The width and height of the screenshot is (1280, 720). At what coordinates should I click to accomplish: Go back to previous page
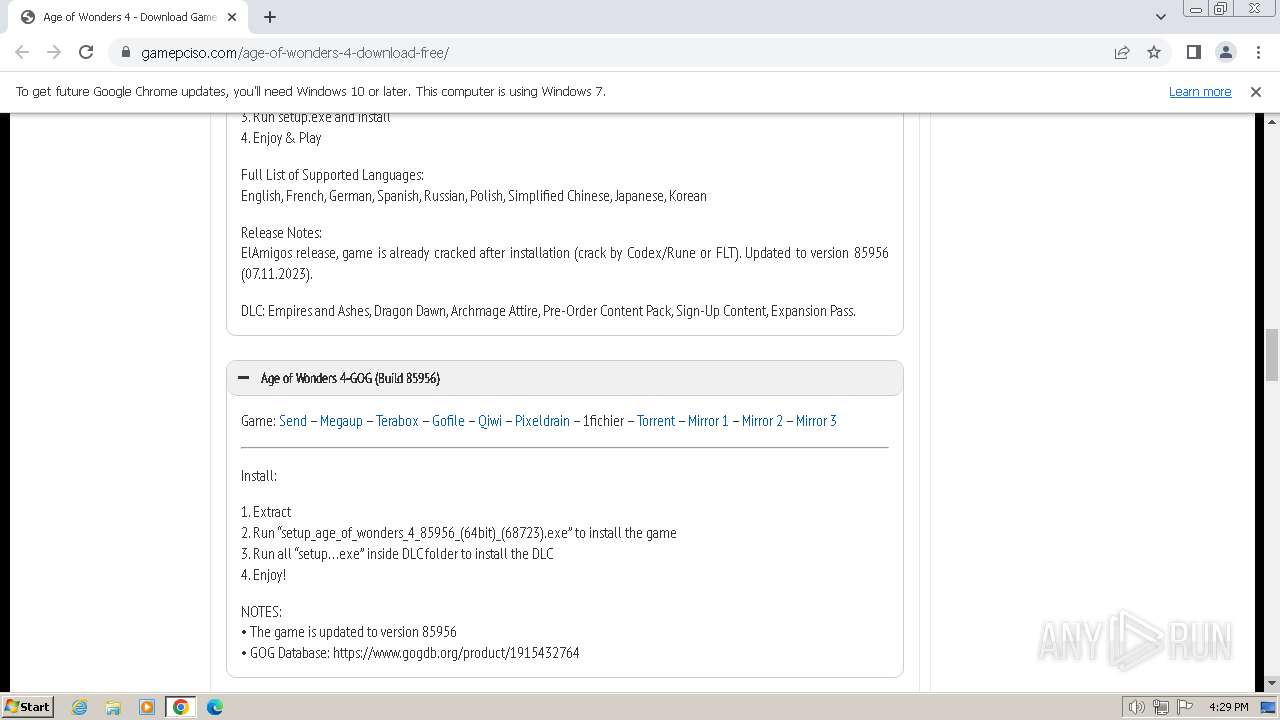click(22, 52)
